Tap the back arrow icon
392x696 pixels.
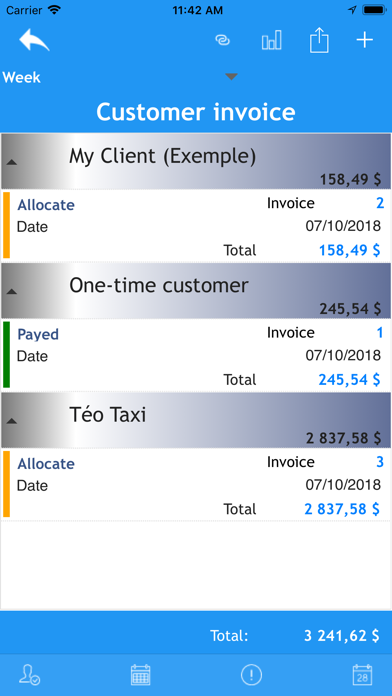pyautogui.click(x=34, y=40)
